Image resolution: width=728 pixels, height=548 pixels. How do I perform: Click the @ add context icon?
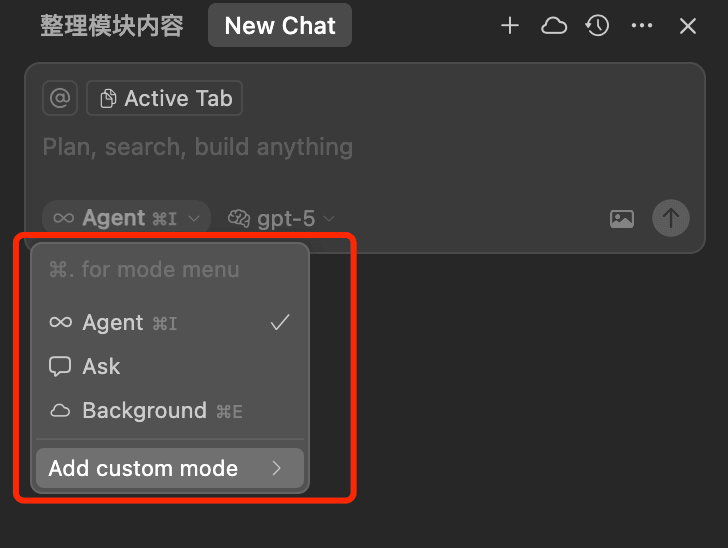(x=60, y=98)
